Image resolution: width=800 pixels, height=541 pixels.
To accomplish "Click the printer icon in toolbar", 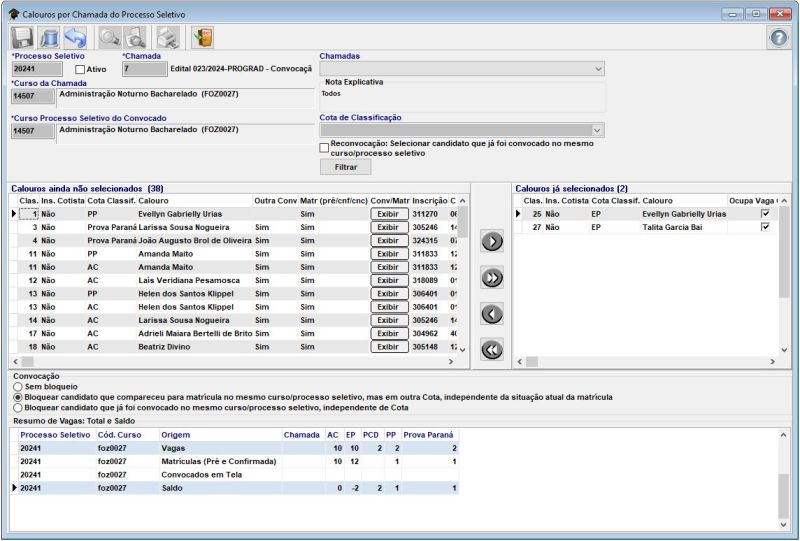I will click(168, 38).
